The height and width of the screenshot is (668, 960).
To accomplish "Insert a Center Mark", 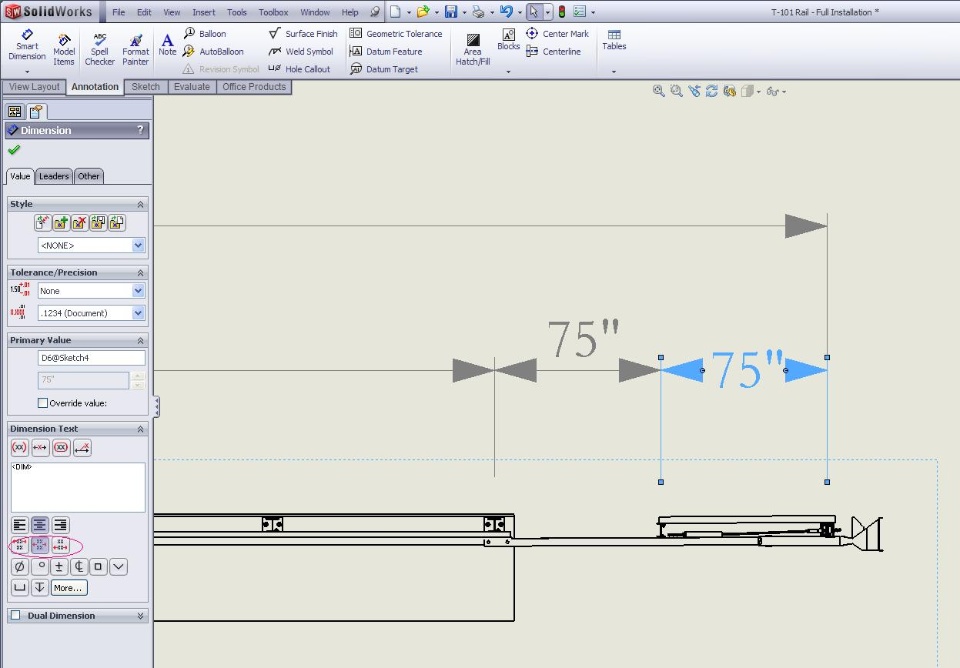I will pos(557,34).
